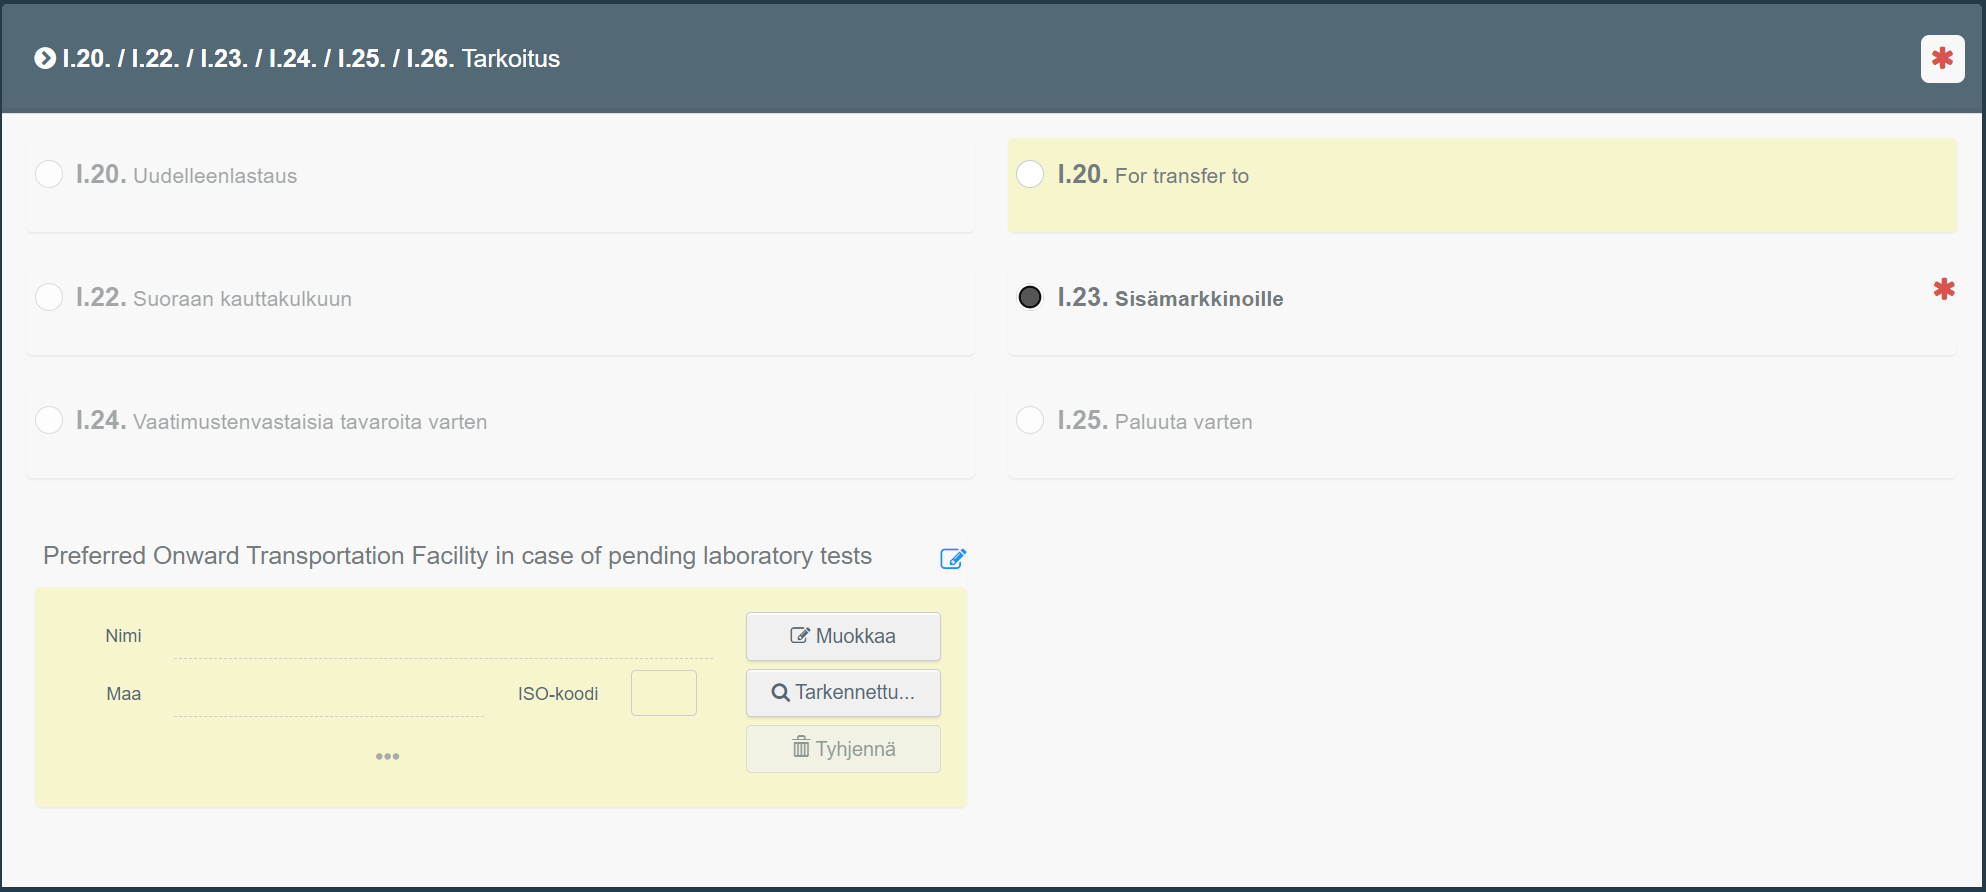The width and height of the screenshot is (1986, 892).
Task: Select the I.25 Paluuta varten radio button
Action: (x=1030, y=421)
